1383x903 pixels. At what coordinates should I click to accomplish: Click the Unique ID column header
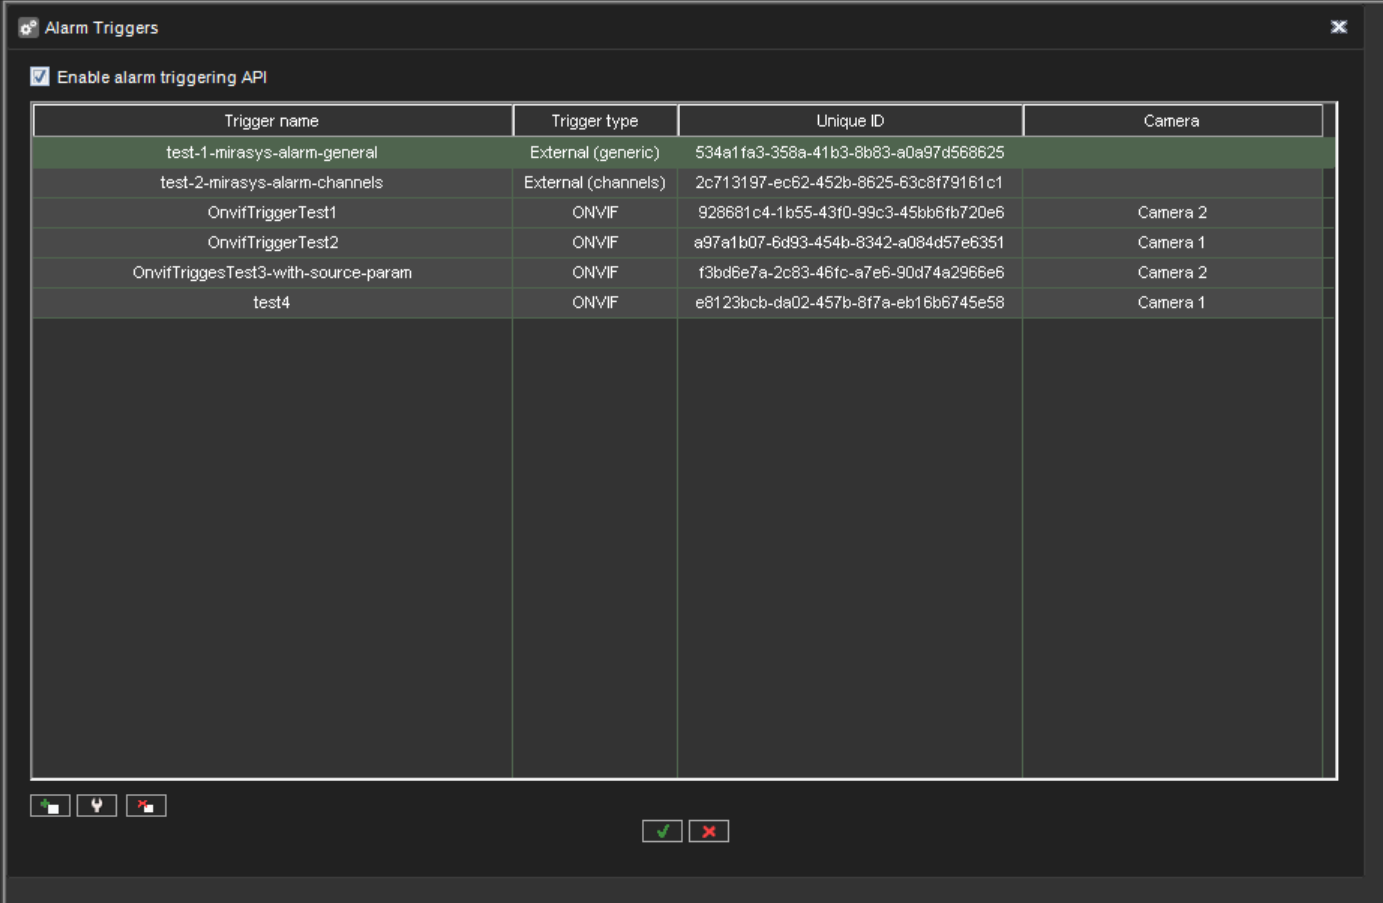coord(850,120)
